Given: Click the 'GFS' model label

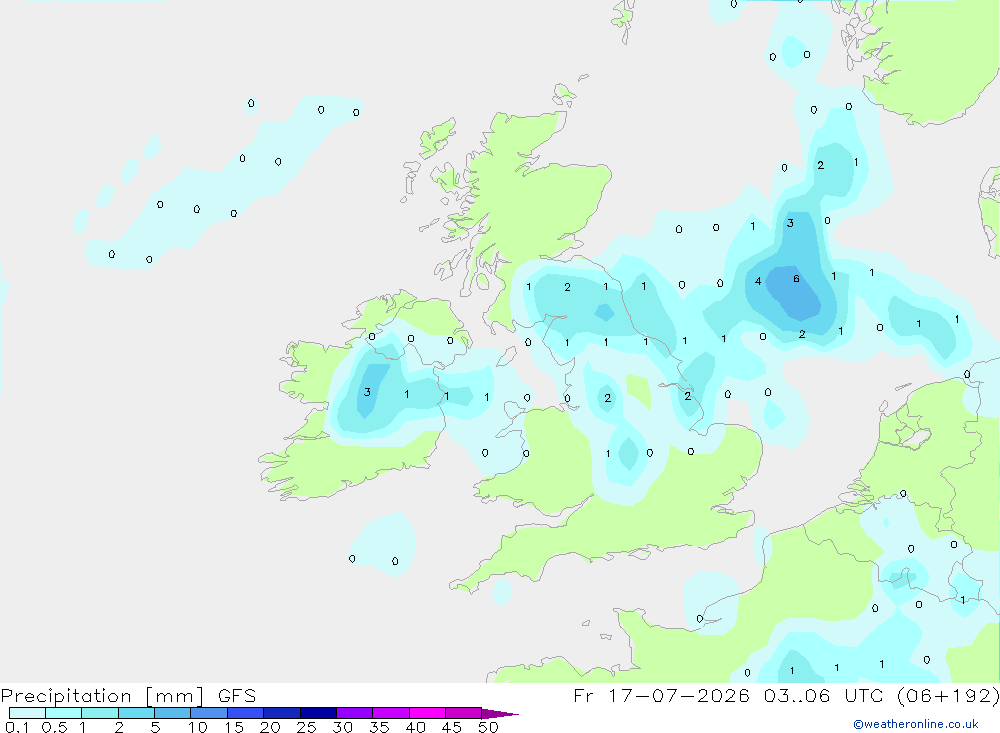Looking at the screenshot, I should pyautogui.click(x=237, y=695).
